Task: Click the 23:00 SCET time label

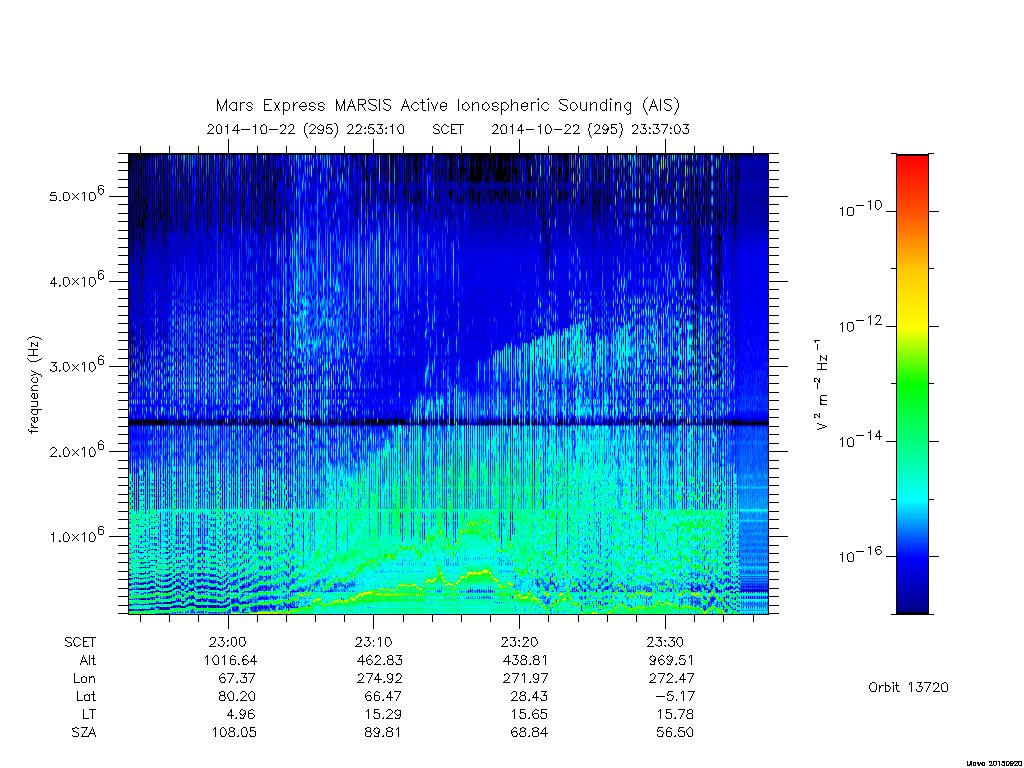Action: point(228,643)
